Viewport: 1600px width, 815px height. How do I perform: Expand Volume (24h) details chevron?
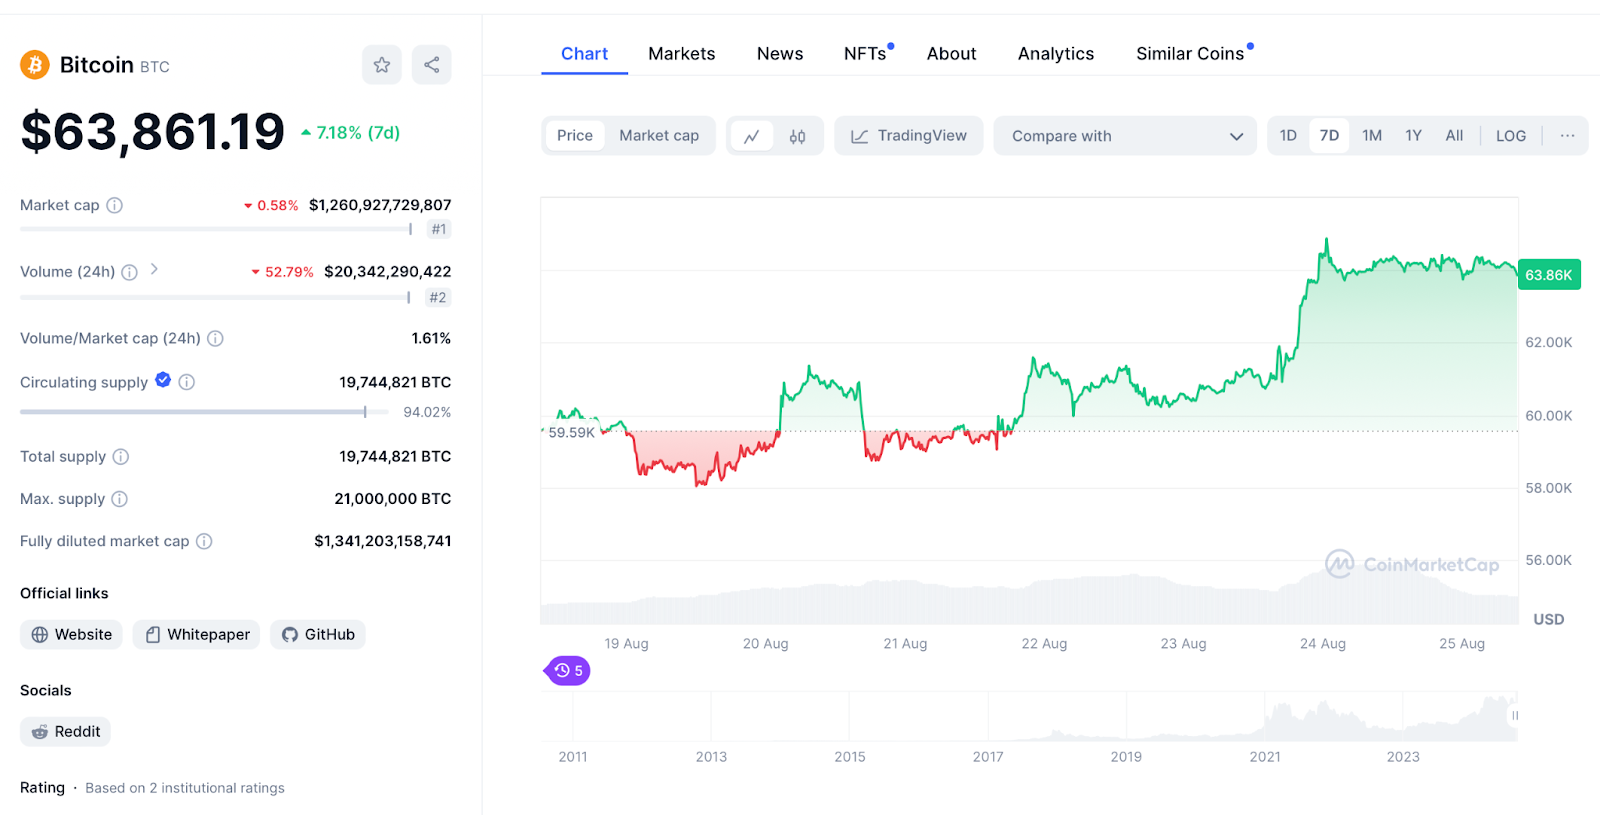(x=154, y=269)
